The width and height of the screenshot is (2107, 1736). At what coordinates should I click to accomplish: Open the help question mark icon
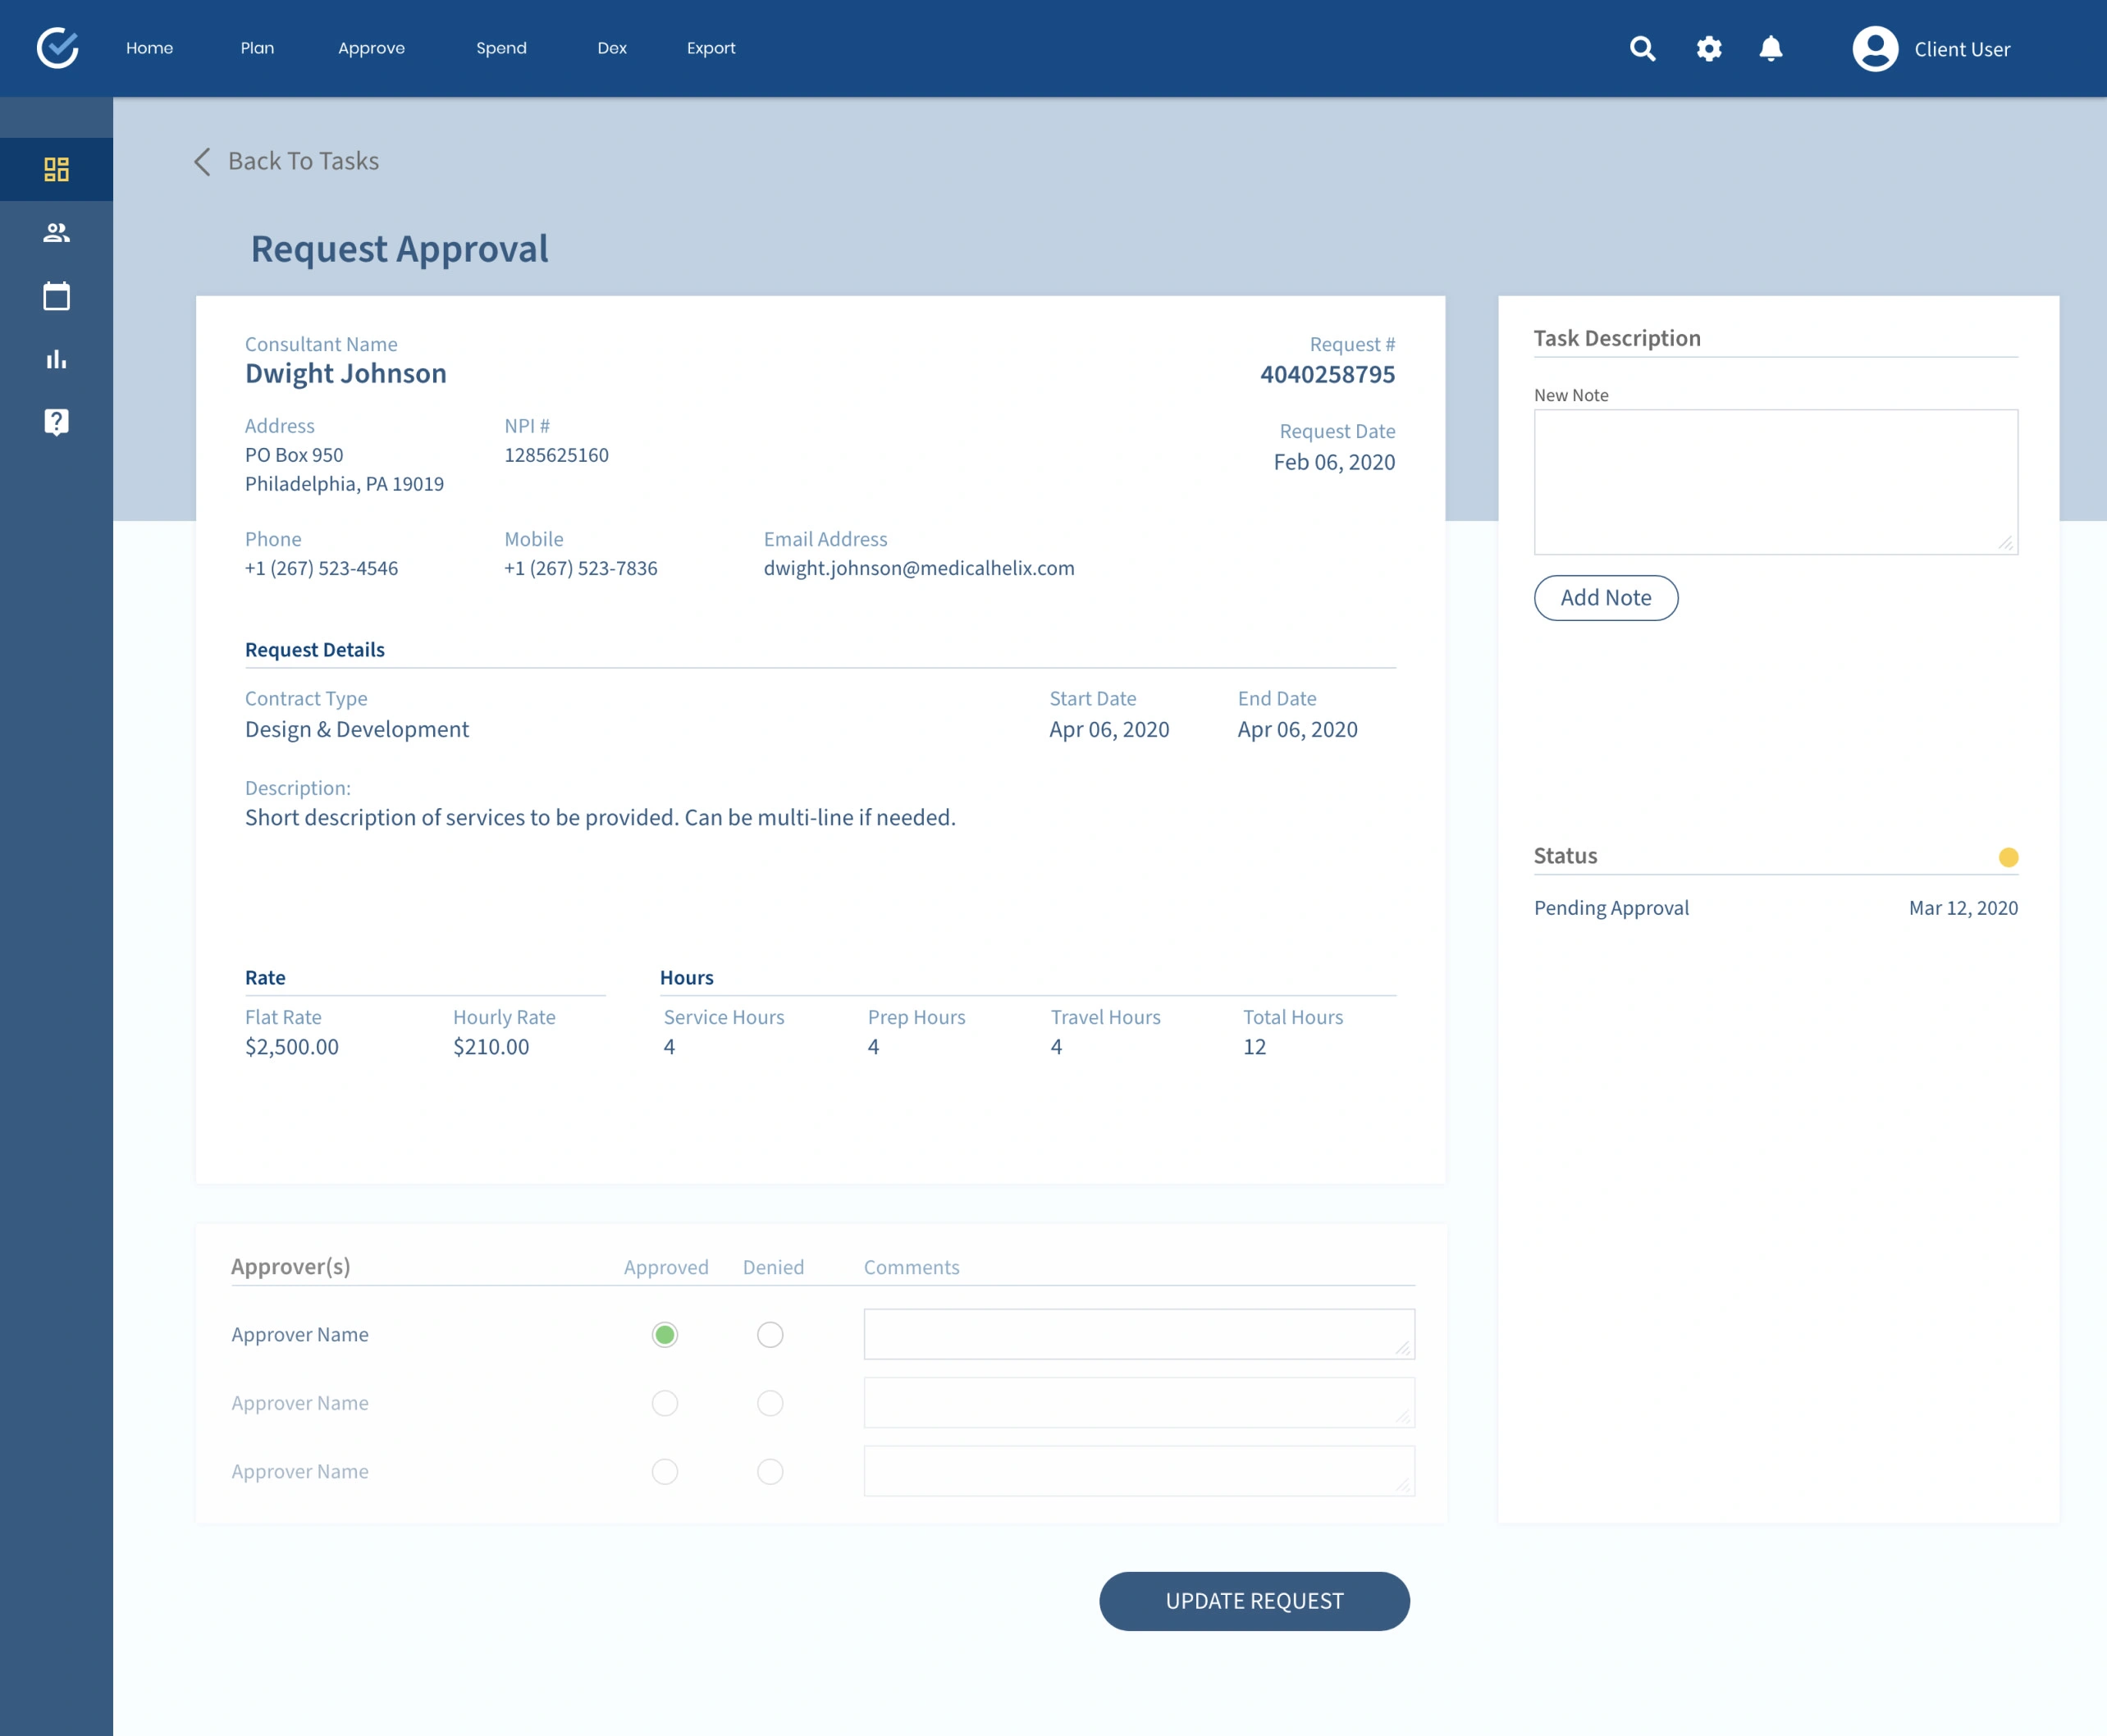tap(57, 422)
